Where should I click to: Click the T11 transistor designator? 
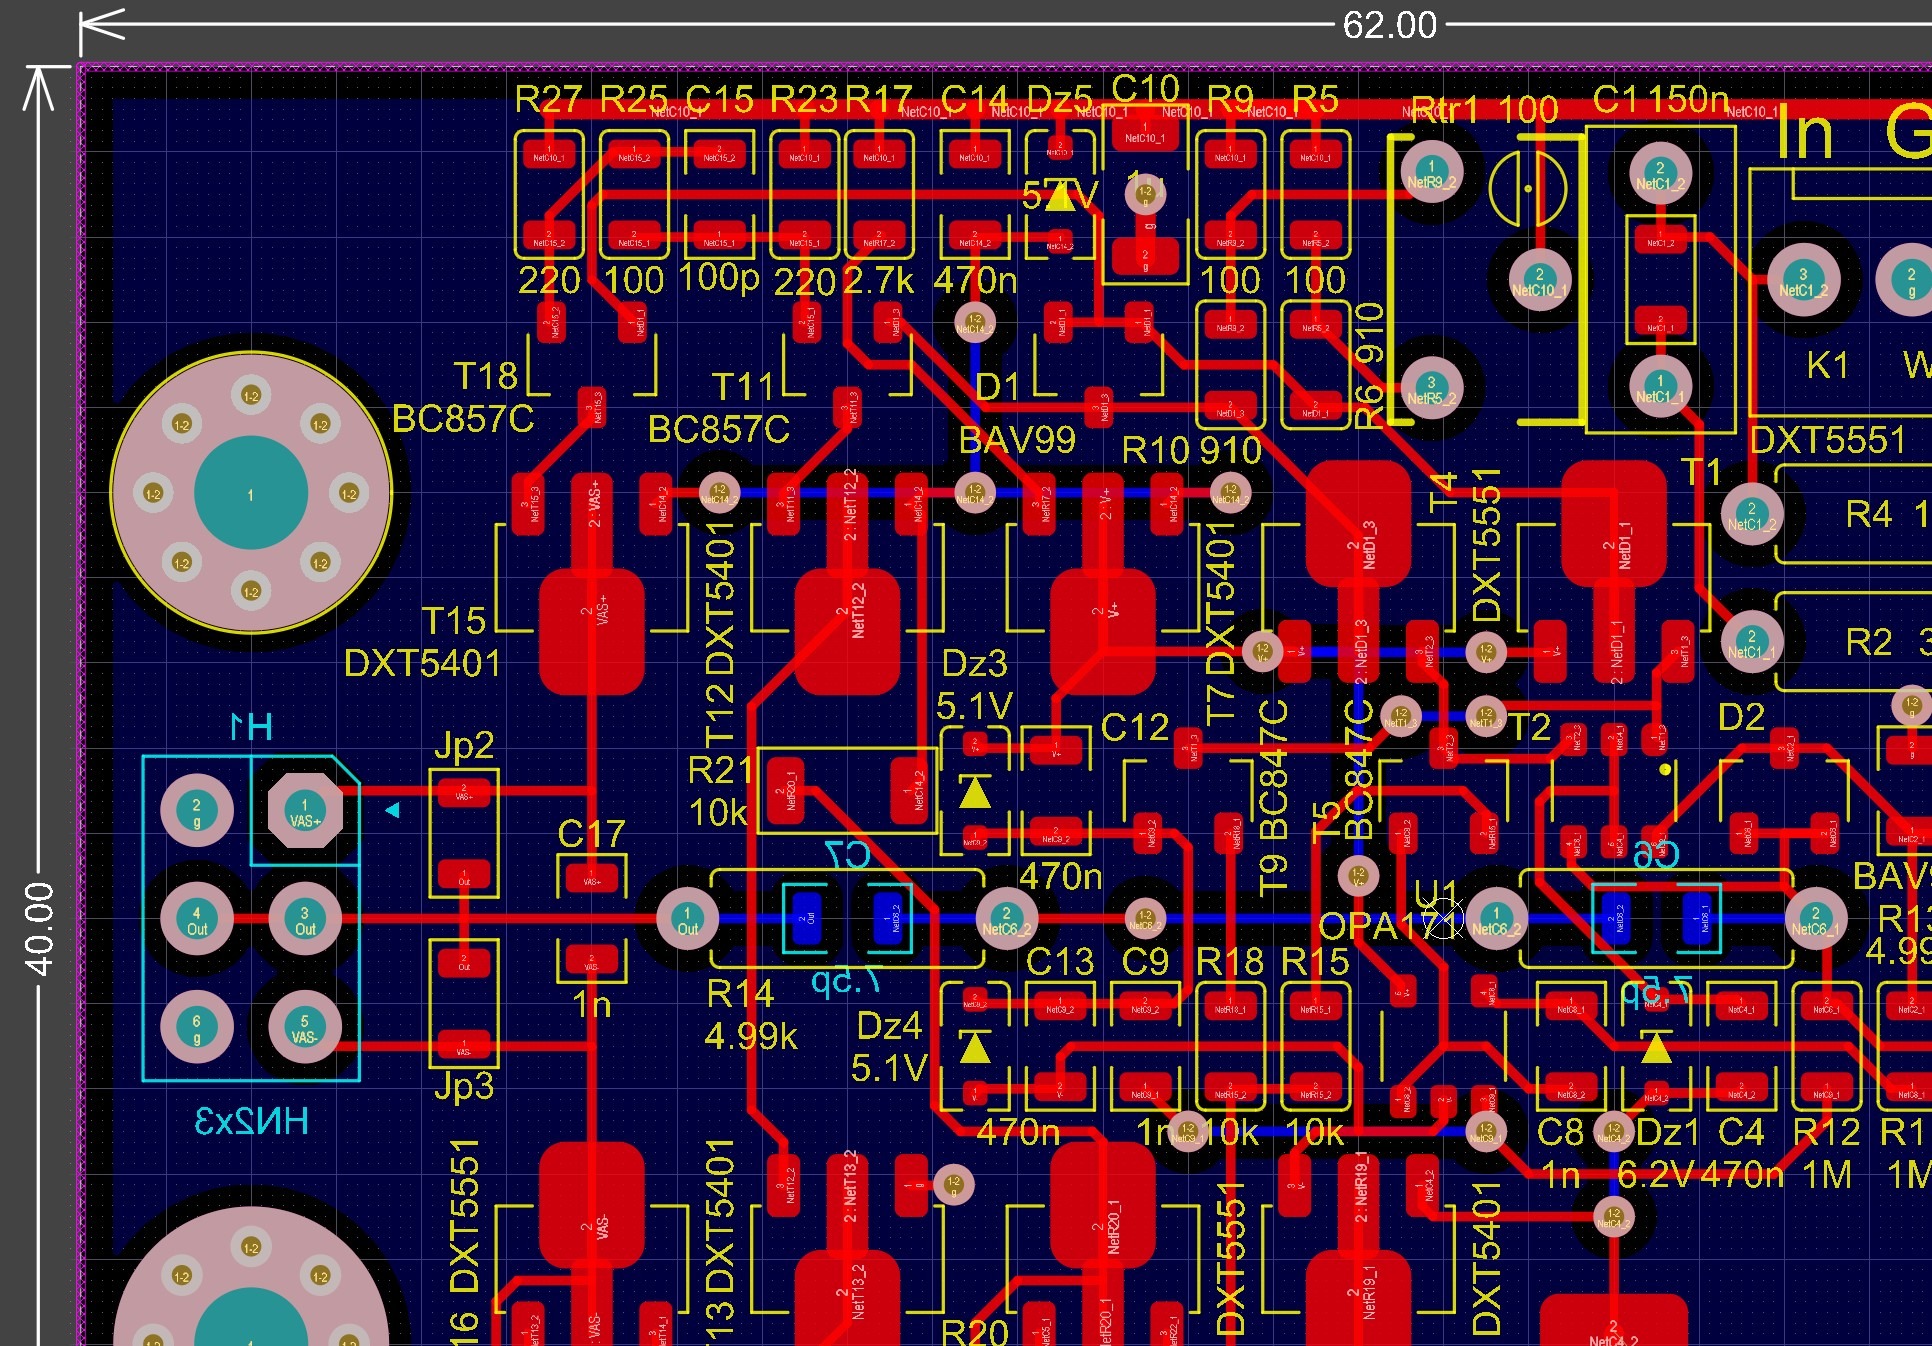point(743,387)
